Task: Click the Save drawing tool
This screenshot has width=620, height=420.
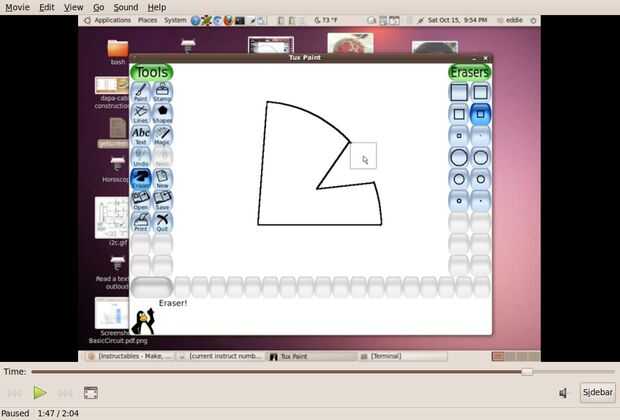Action: coord(162,200)
